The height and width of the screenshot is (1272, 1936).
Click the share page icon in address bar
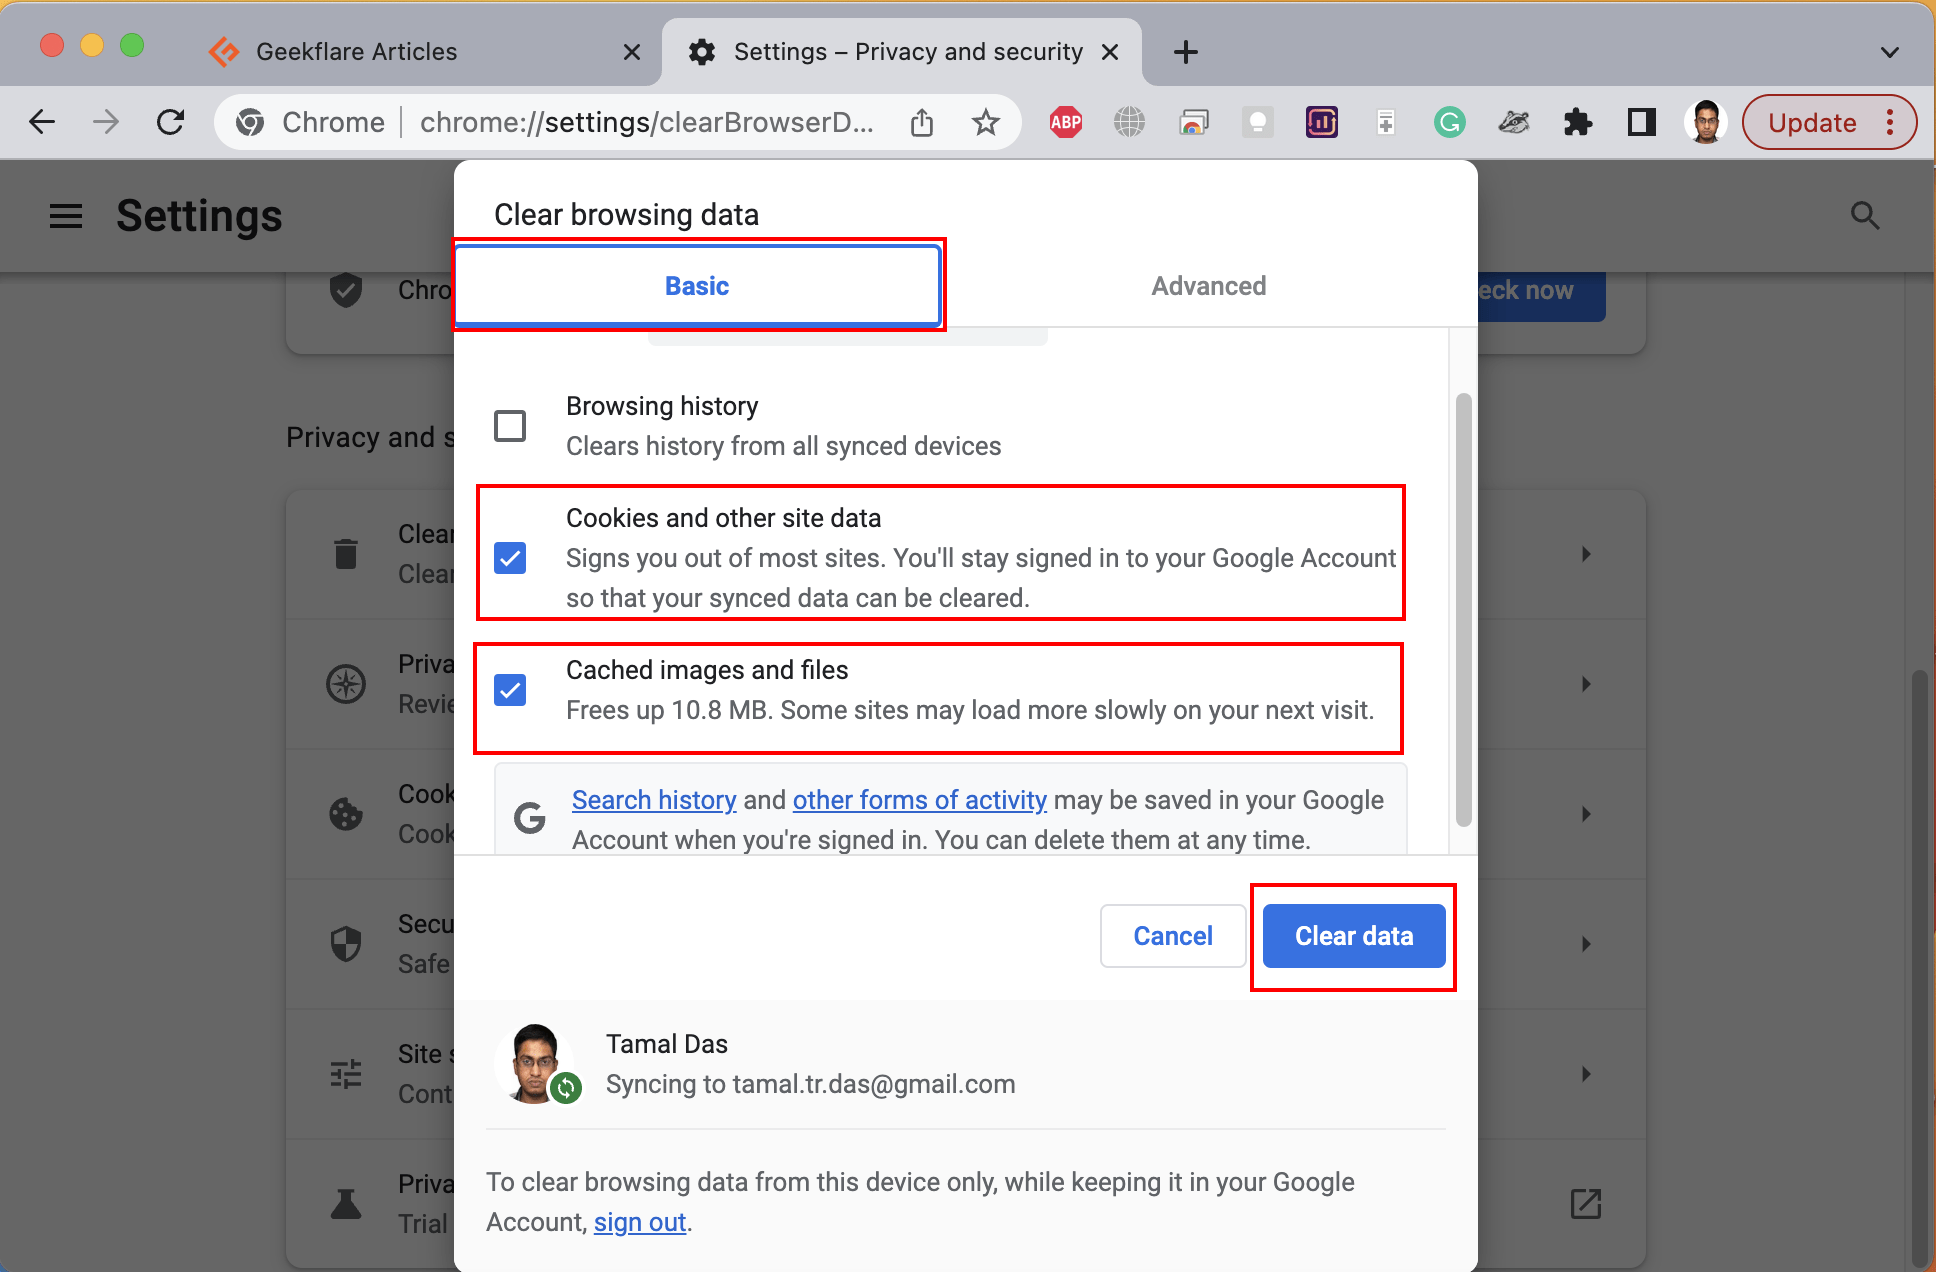pyautogui.click(x=922, y=122)
